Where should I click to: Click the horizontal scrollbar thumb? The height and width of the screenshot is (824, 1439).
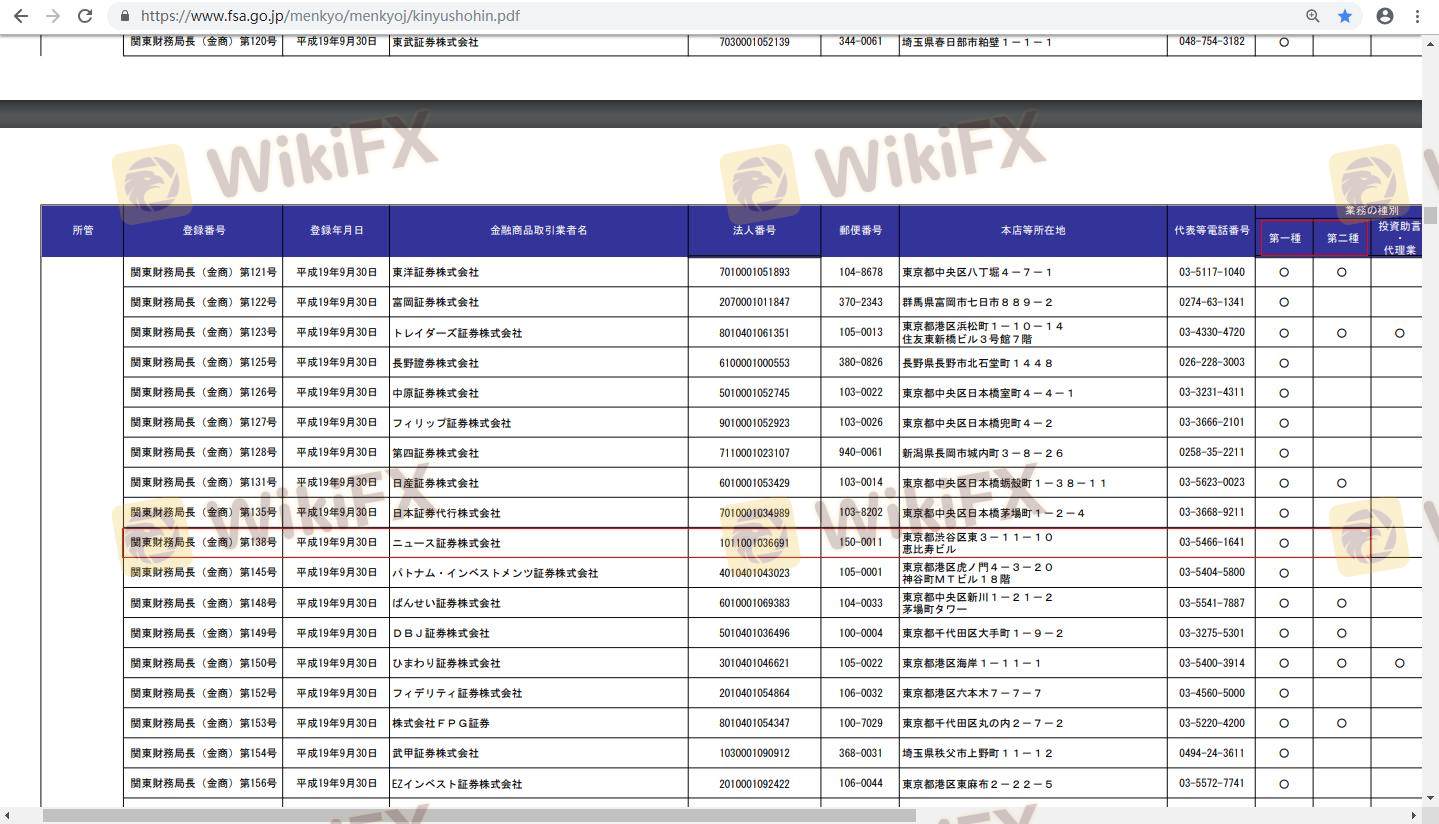tap(479, 816)
